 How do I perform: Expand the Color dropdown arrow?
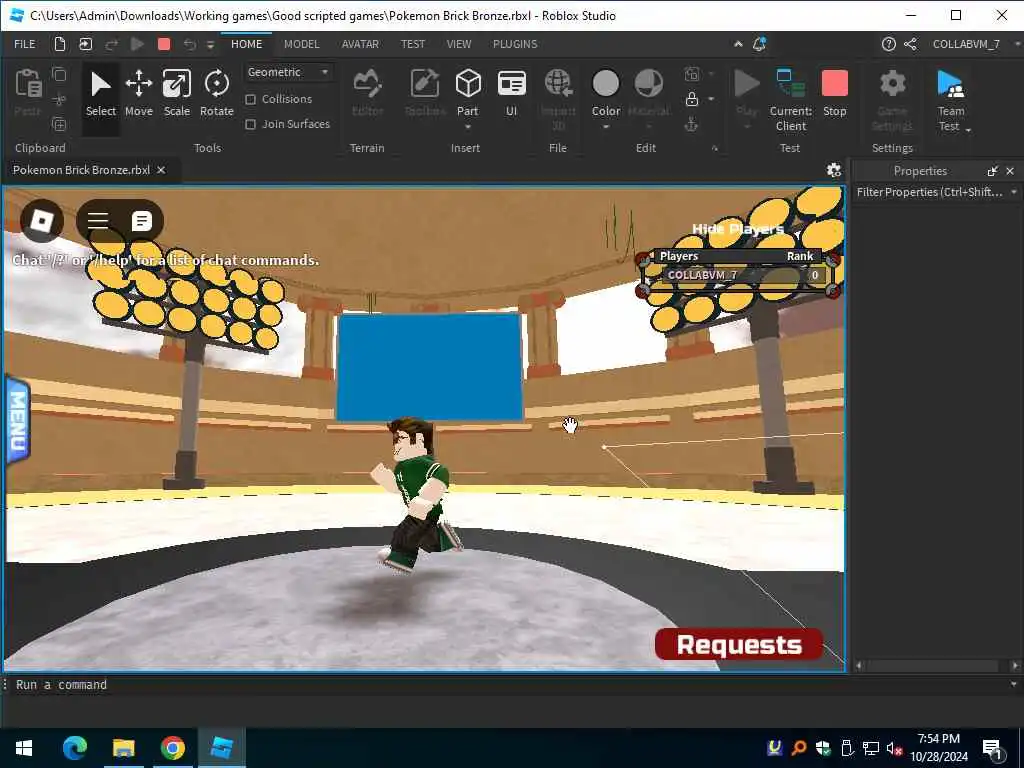pos(605,127)
